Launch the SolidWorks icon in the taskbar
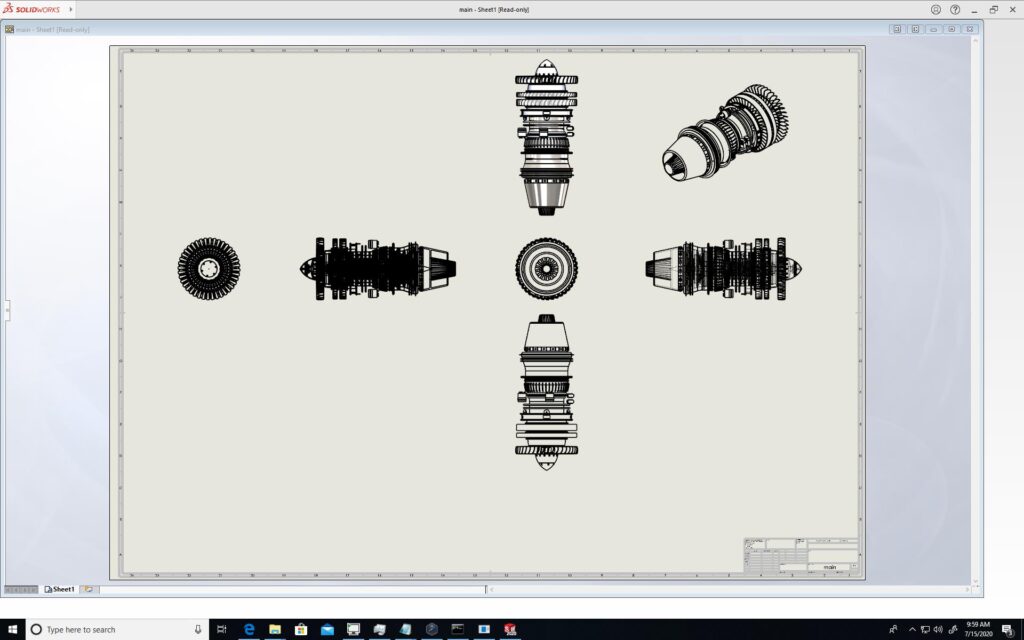The image size is (1024, 640). pos(509,629)
